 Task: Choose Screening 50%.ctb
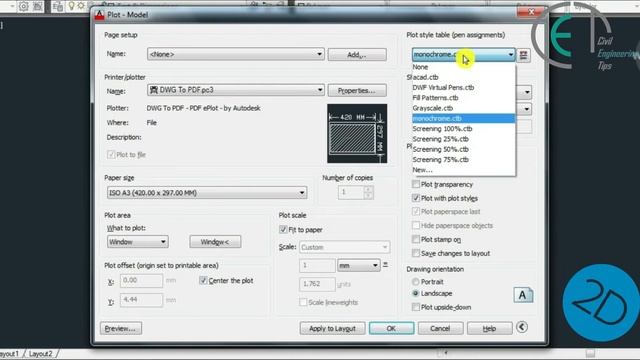tap(464, 149)
